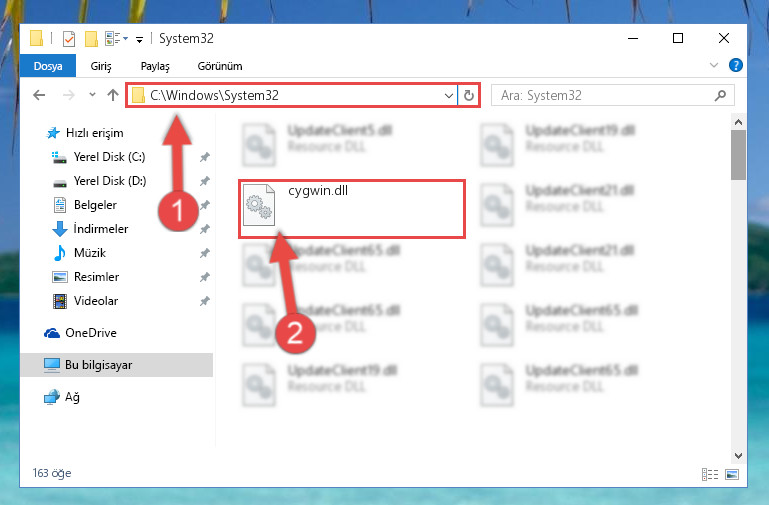Image resolution: width=769 pixels, height=505 pixels.
Task: Go up one folder level
Action: [113, 95]
